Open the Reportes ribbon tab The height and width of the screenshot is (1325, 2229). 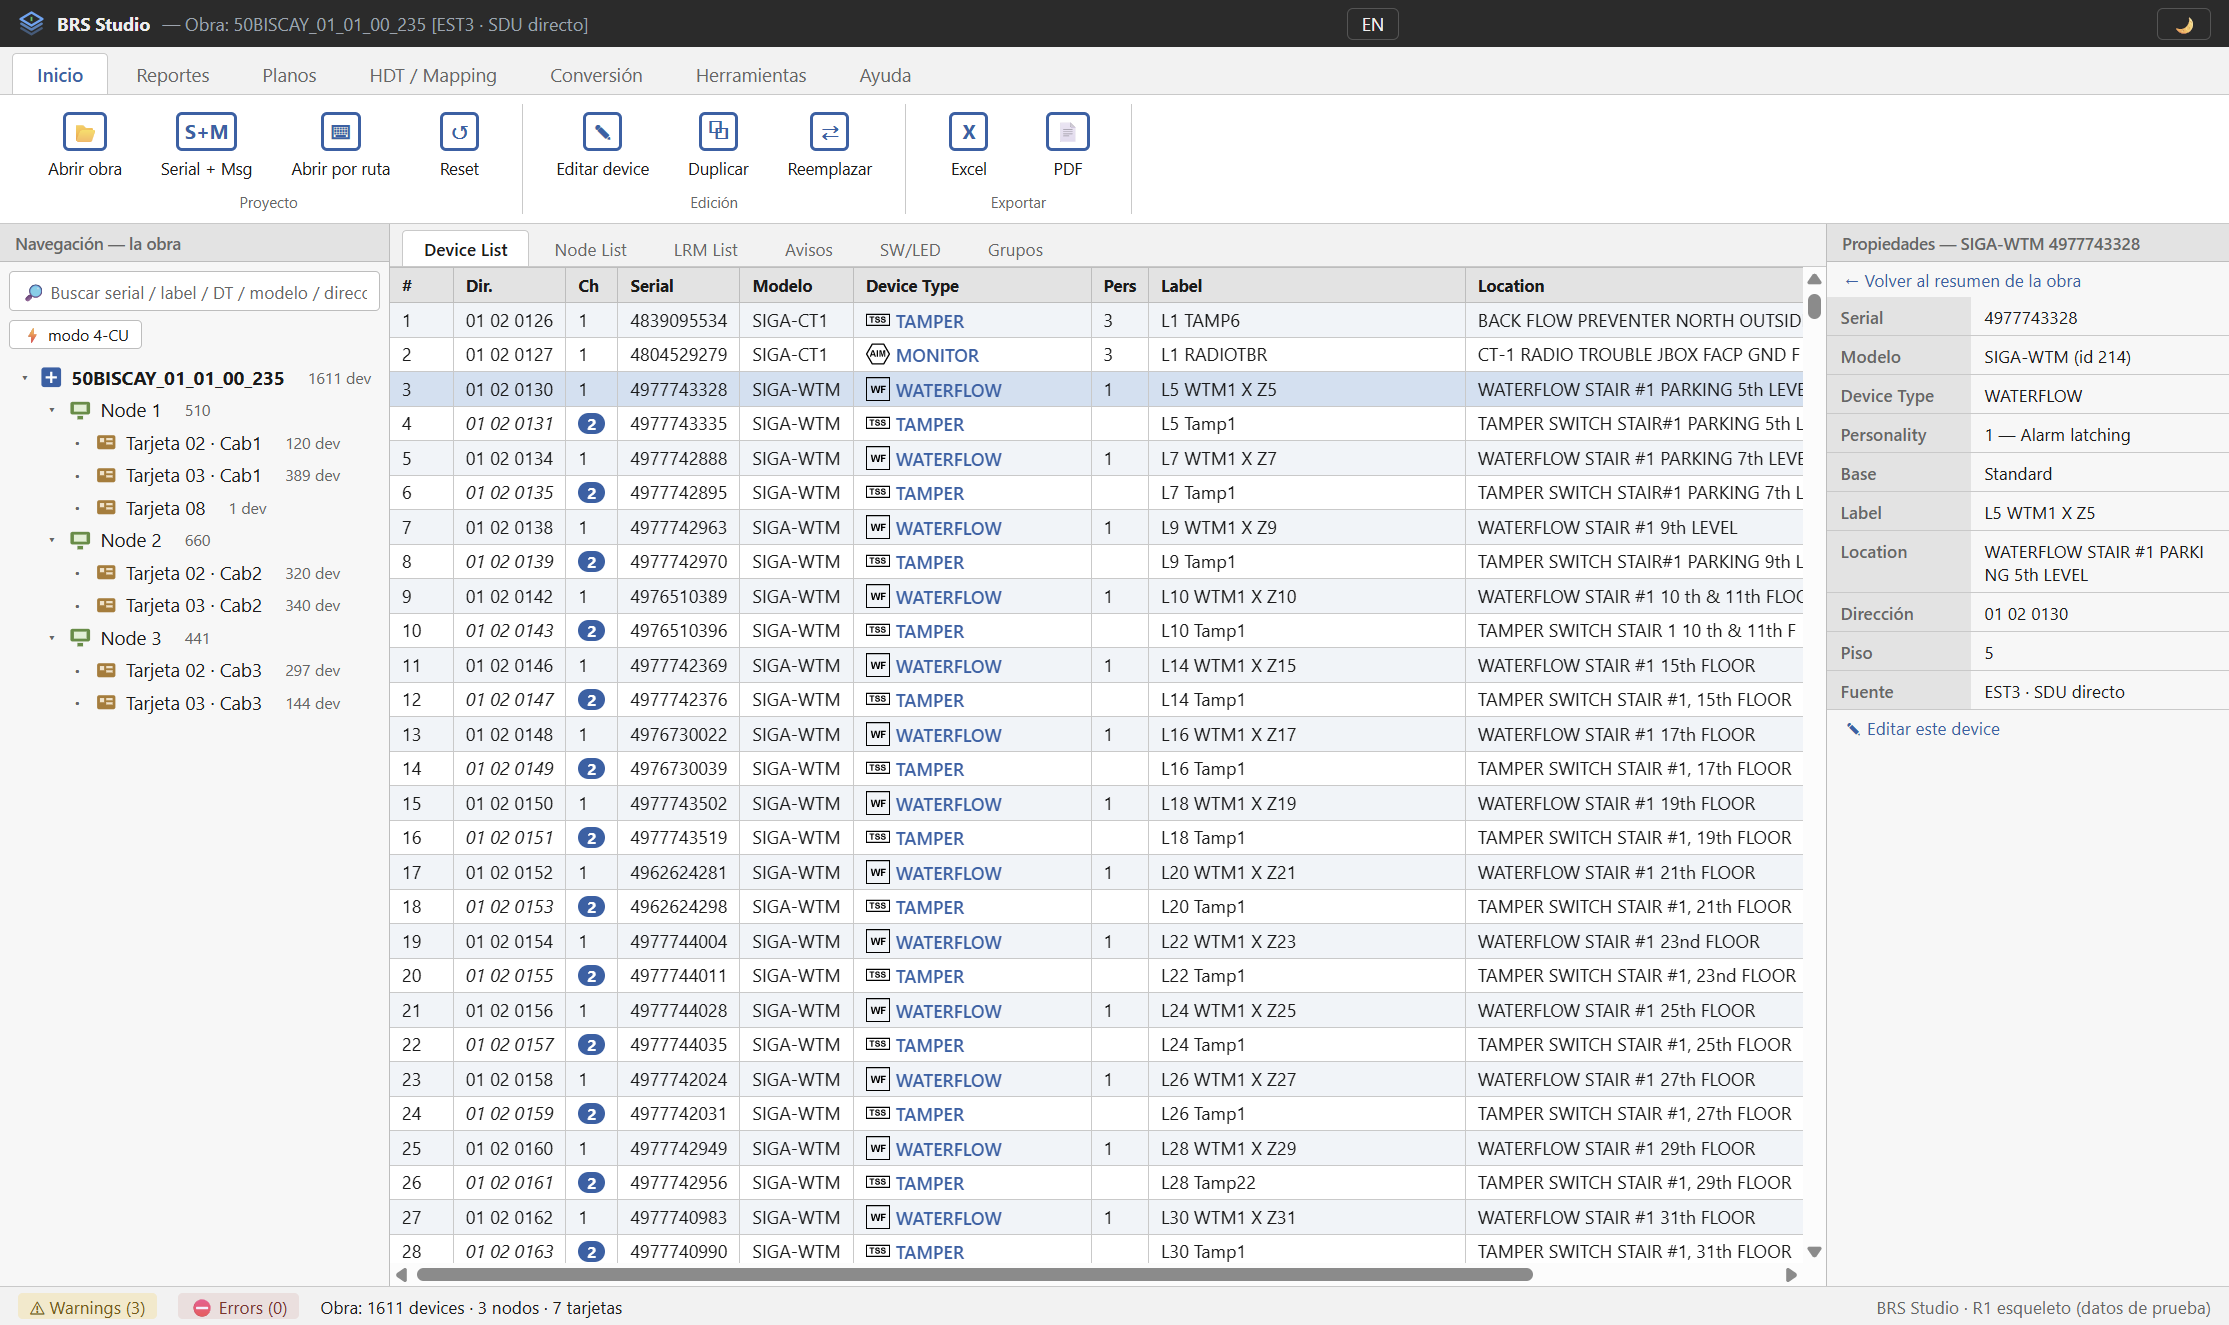pyautogui.click(x=173, y=75)
